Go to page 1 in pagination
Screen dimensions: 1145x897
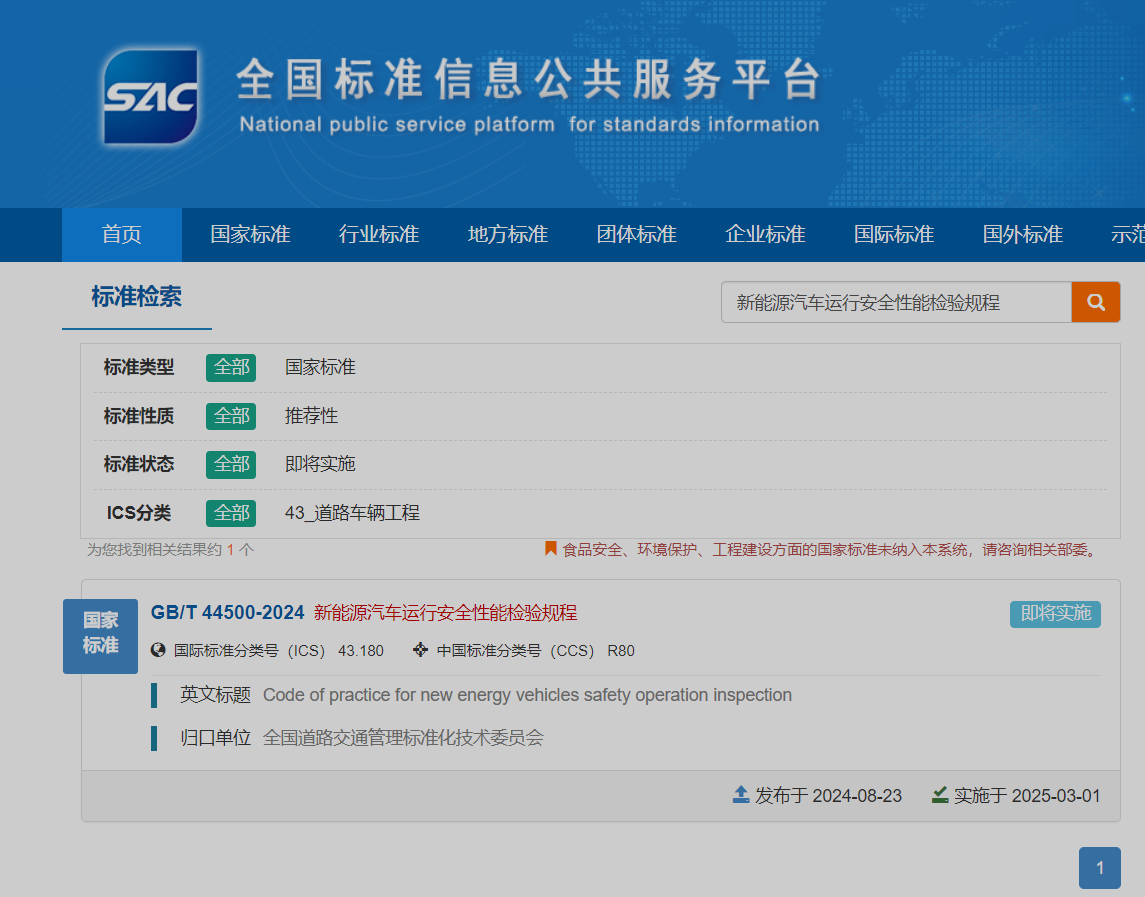(x=1100, y=868)
